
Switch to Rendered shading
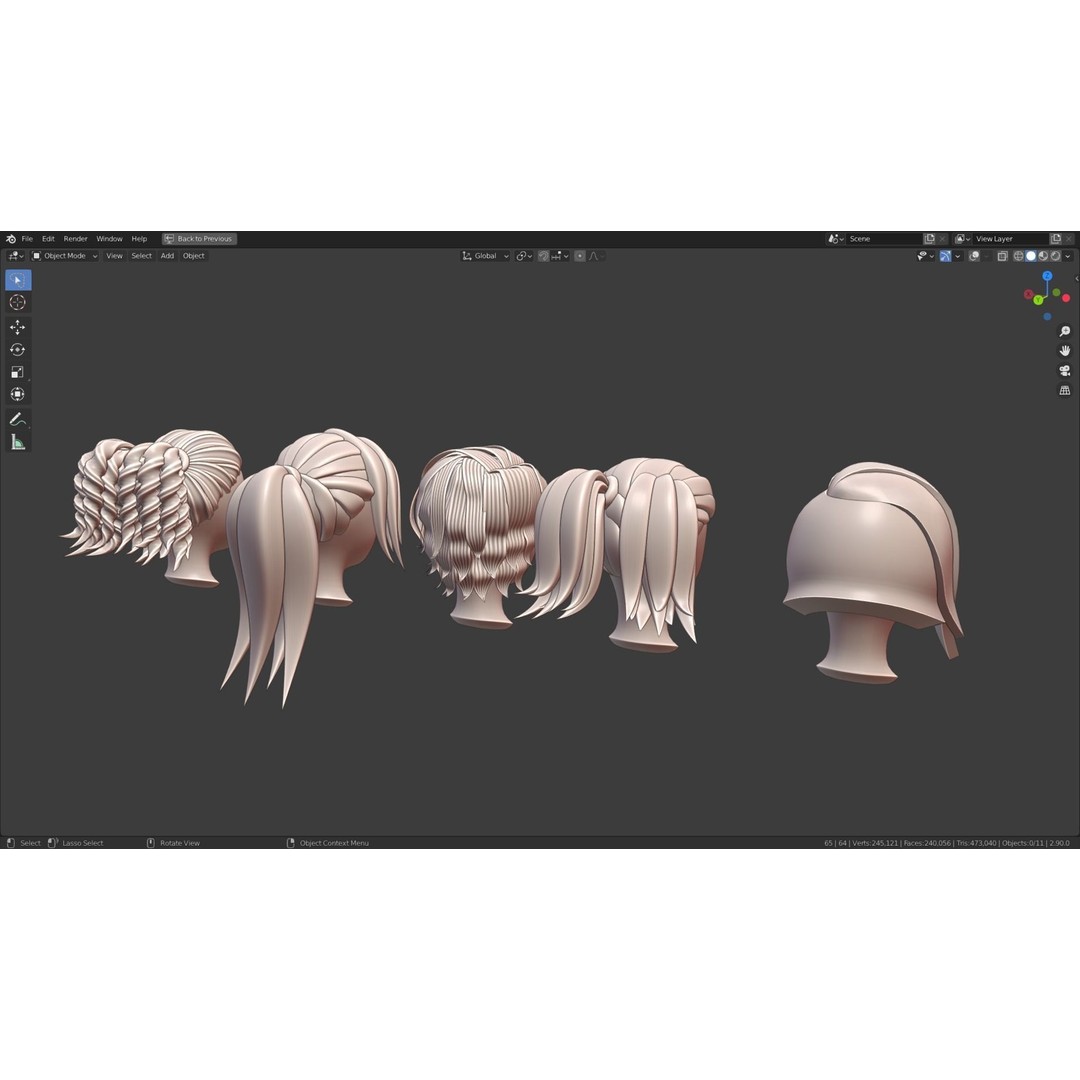(1056, 256)
